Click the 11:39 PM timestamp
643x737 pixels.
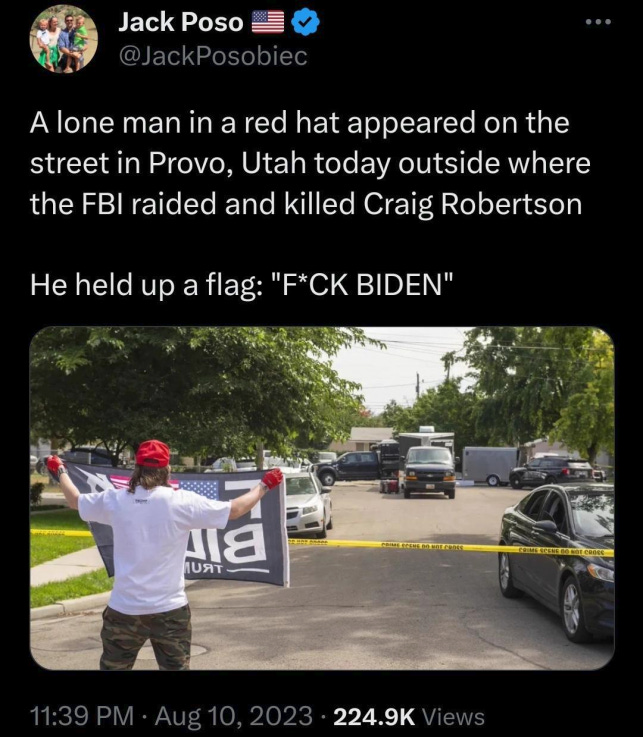[82, 716]
